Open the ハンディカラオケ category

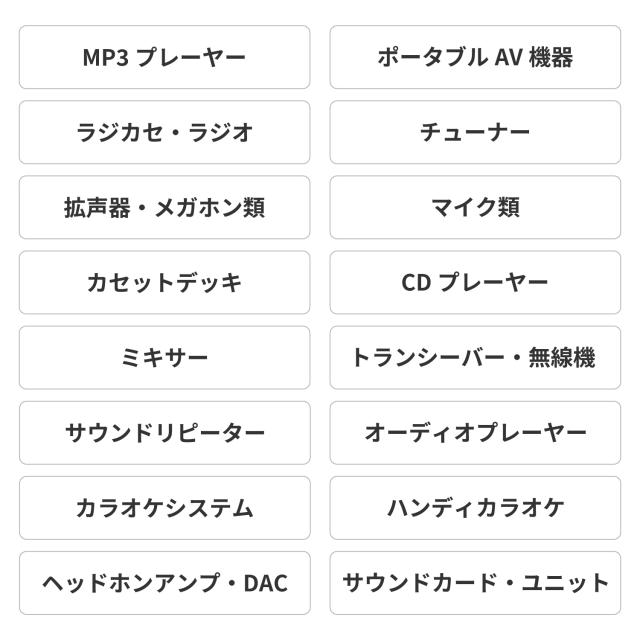475,507
